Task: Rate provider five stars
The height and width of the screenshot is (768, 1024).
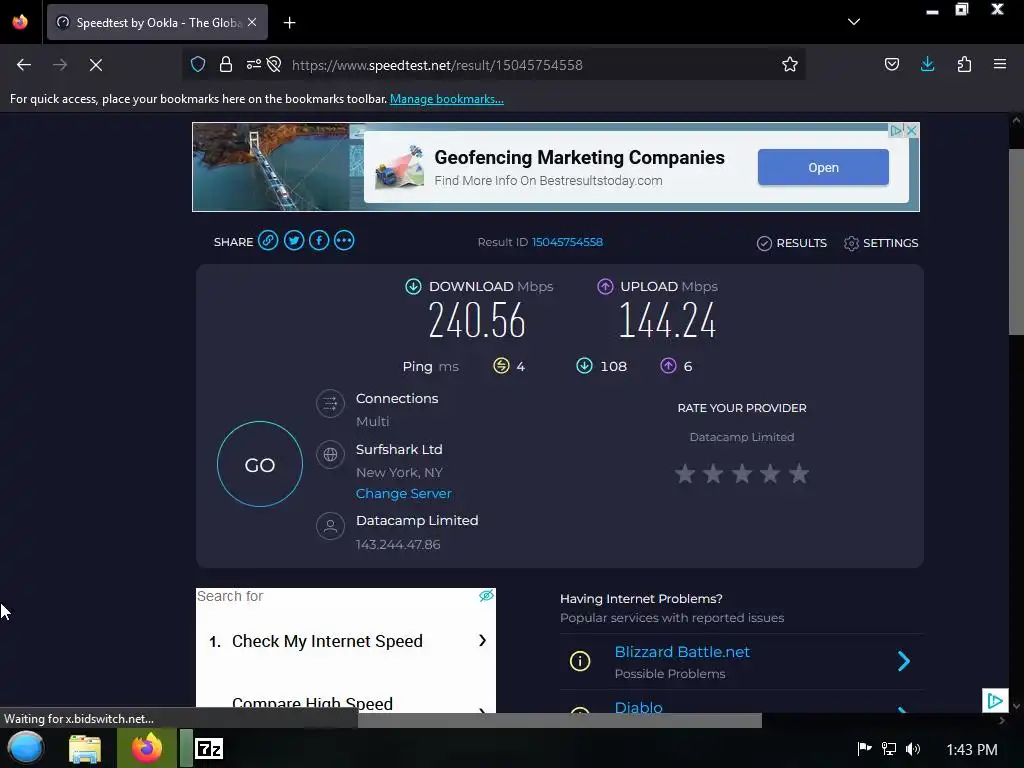Action: point(799,473)
